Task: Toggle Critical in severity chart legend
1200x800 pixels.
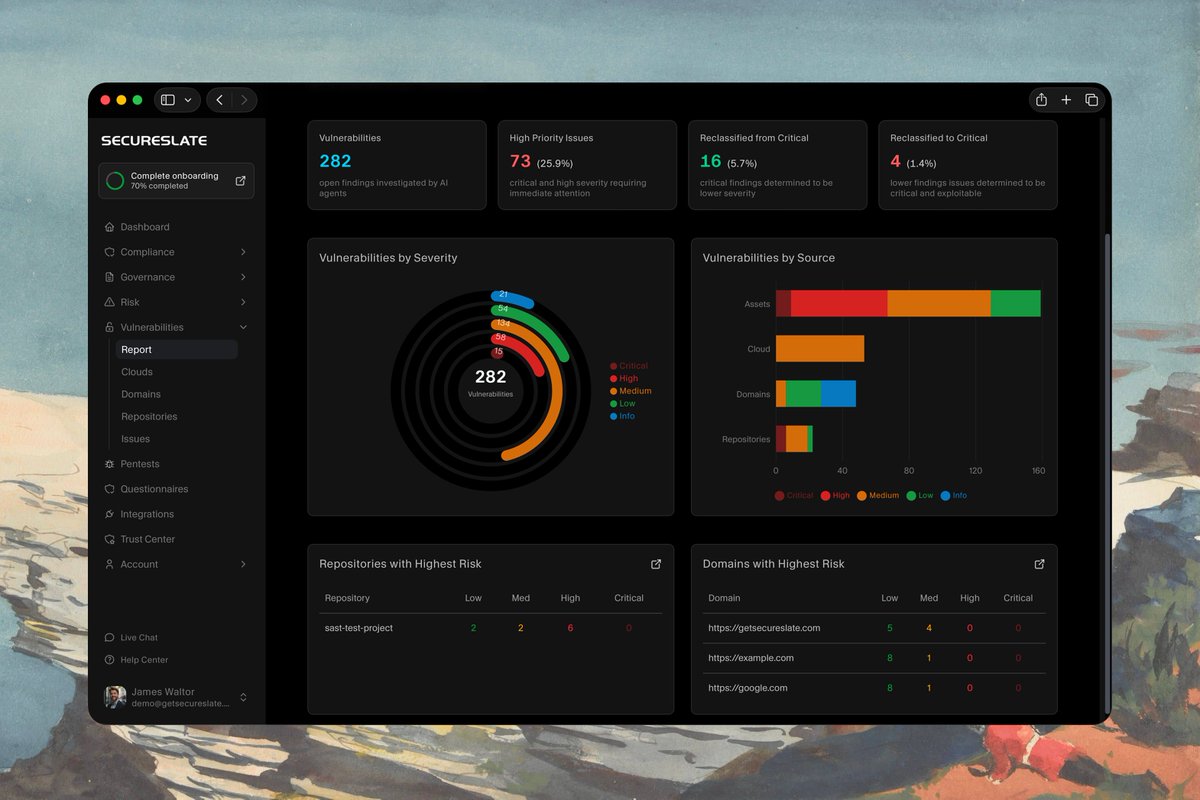Action: [629, 366]
